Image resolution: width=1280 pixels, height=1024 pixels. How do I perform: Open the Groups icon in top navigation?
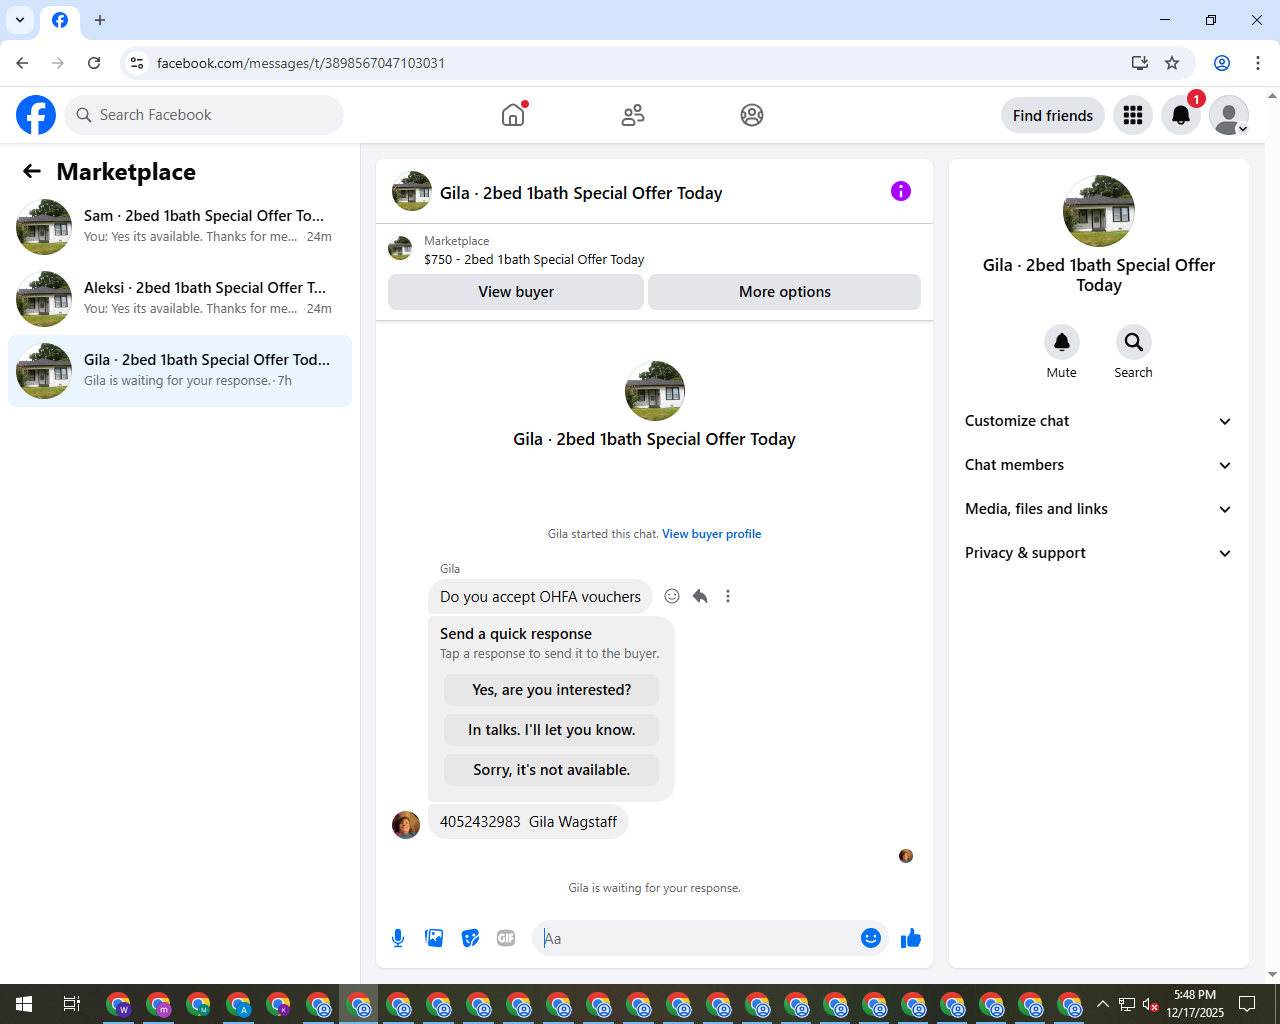point(752,115)
